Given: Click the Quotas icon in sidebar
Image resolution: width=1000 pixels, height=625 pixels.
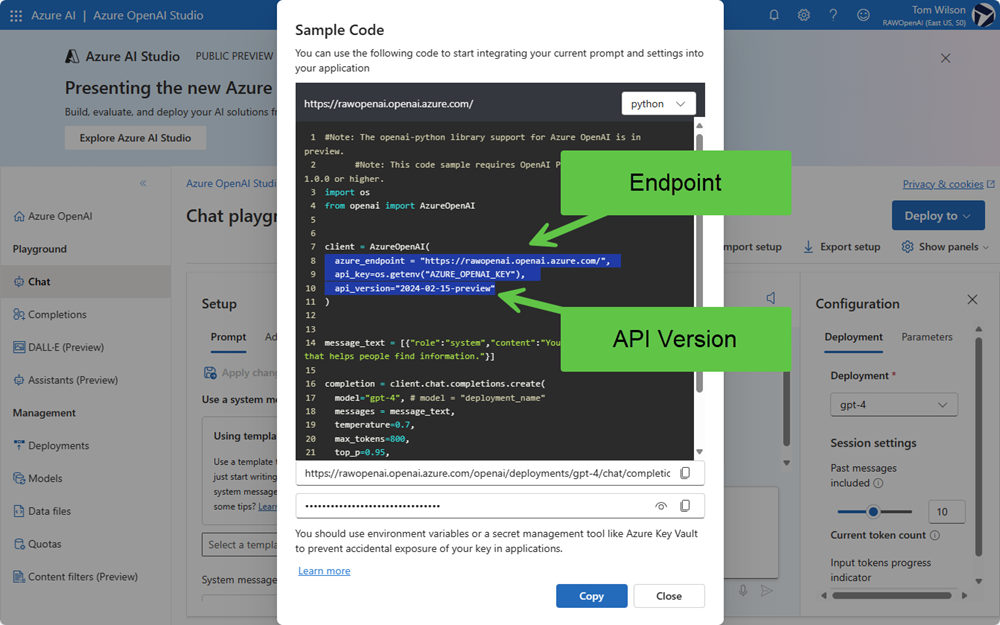Looking at the screenshot, I should coord(19,544).
